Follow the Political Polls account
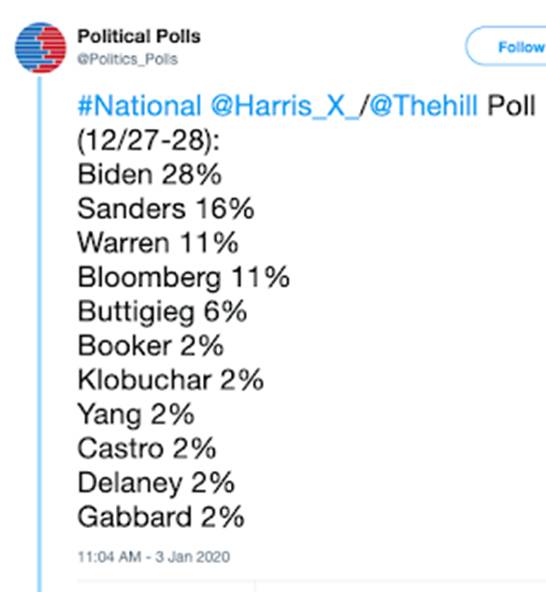The image size is (546, 592). (x=507, y=47)
